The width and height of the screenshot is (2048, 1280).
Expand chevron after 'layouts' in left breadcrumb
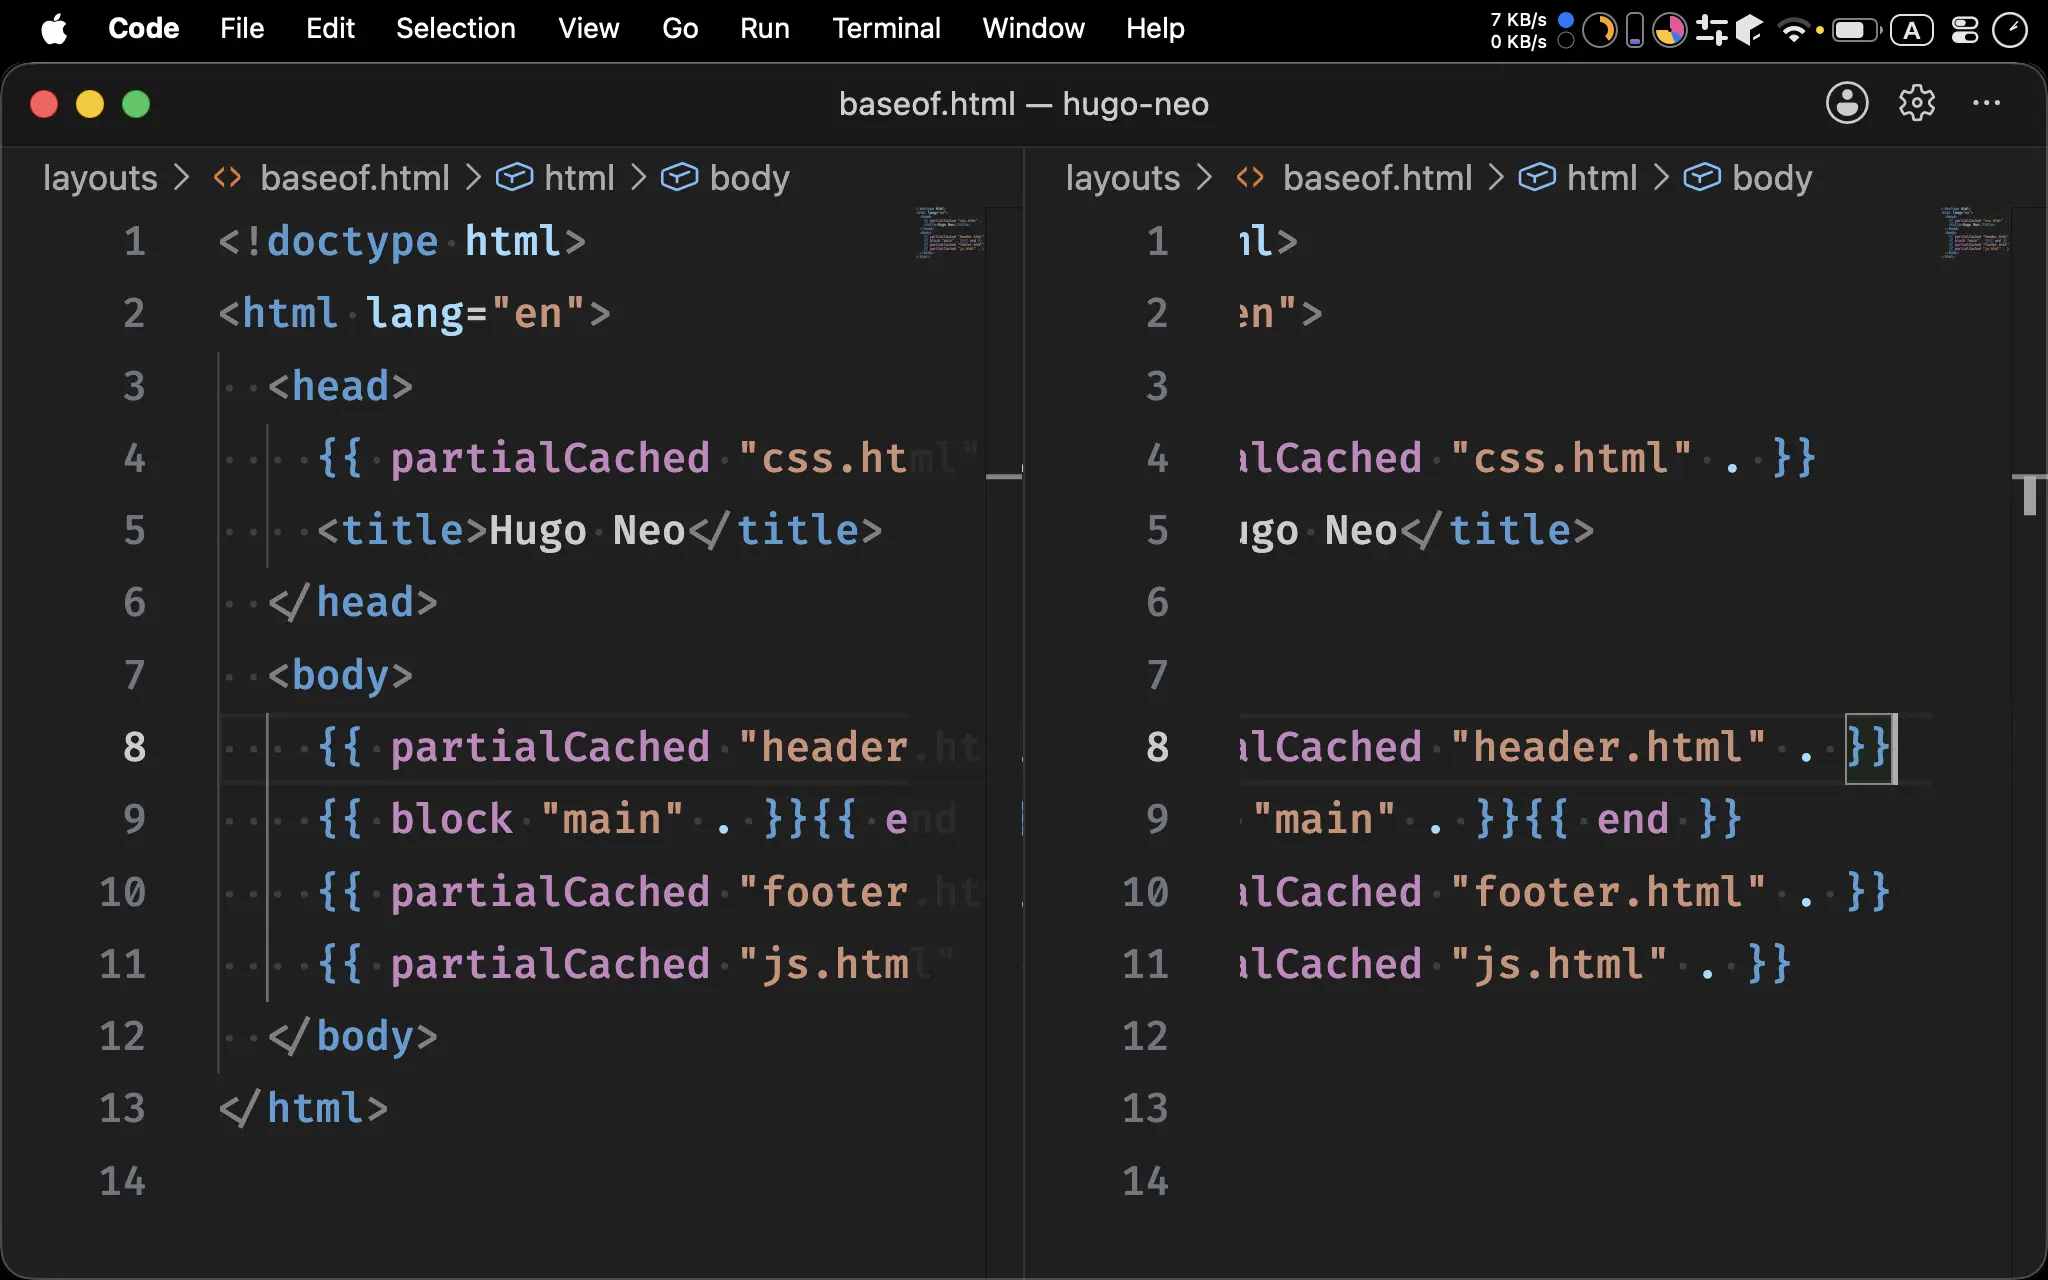pos(181,178)
